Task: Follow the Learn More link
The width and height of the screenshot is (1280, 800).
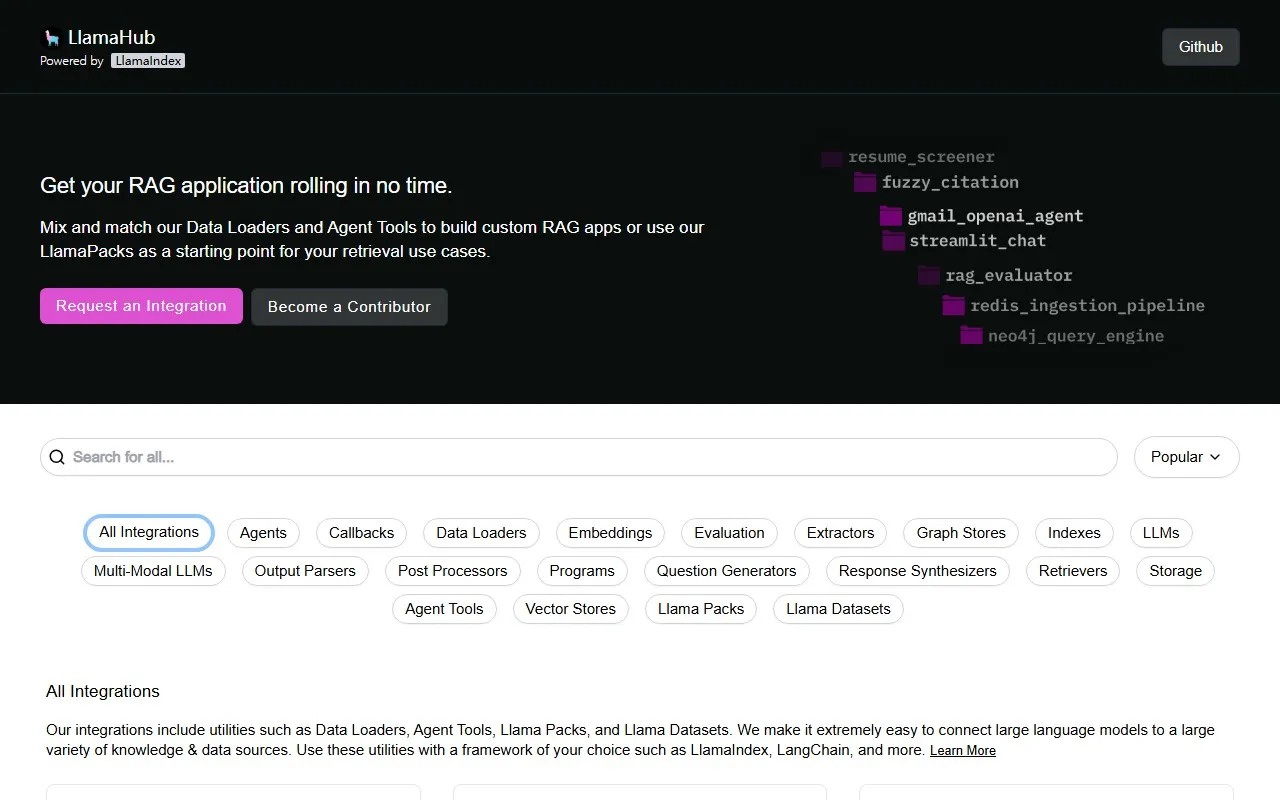Action: [x=962, y=751]
